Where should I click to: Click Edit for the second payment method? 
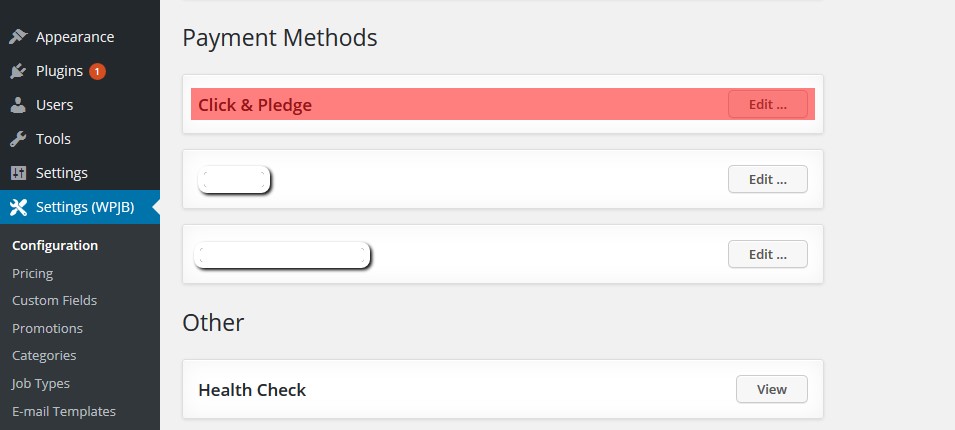(x=767, y=179)
